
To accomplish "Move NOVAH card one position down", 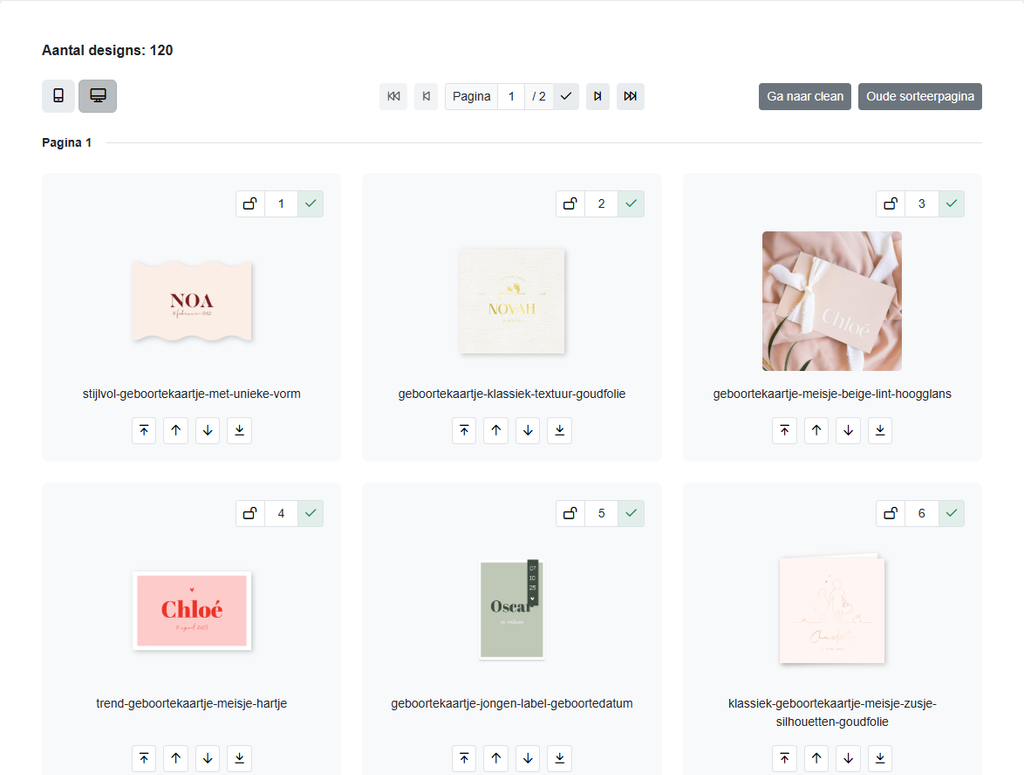I will [x=528, y=430].
